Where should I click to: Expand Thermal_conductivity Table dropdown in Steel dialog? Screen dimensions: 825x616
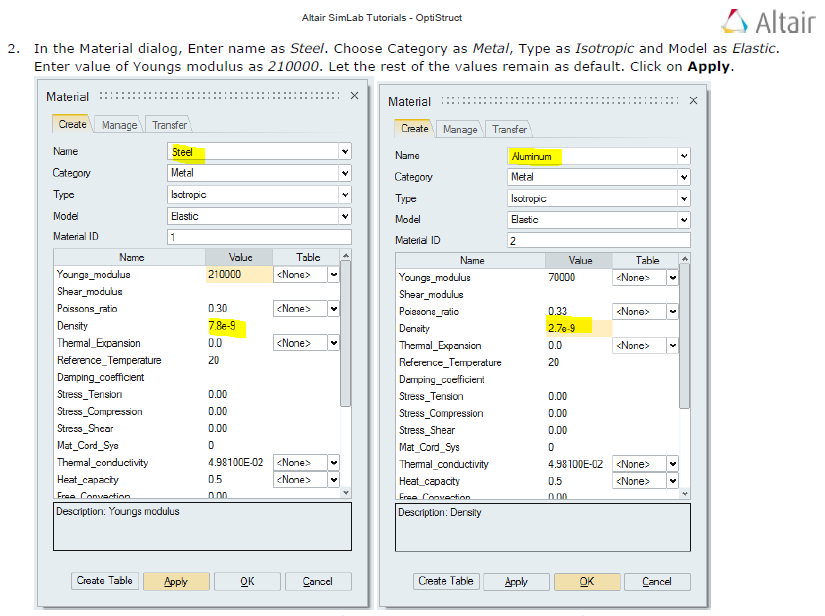click(334, 462)
